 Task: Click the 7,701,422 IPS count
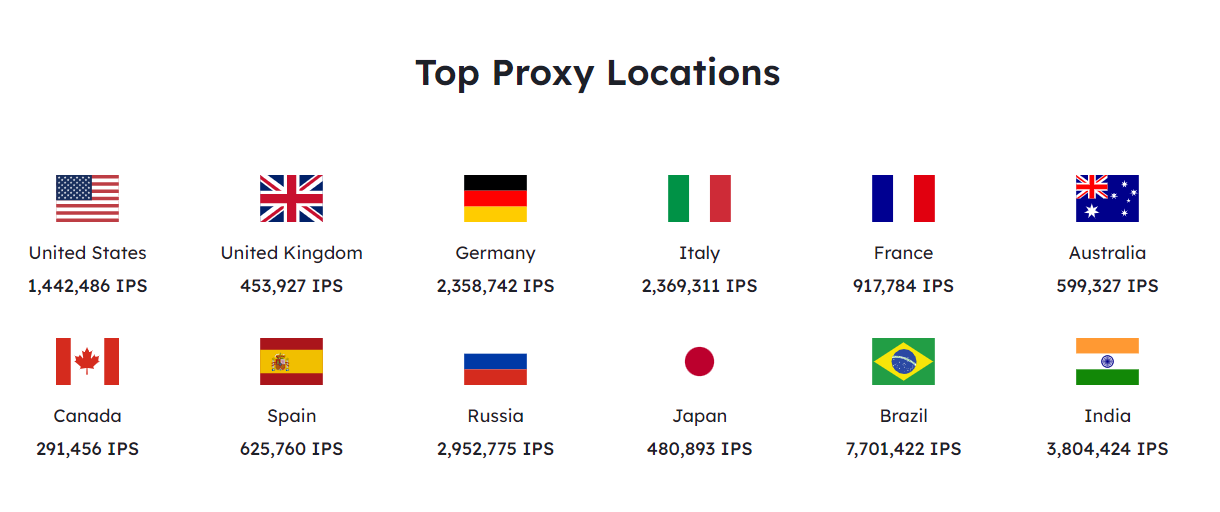pos(903,449)
